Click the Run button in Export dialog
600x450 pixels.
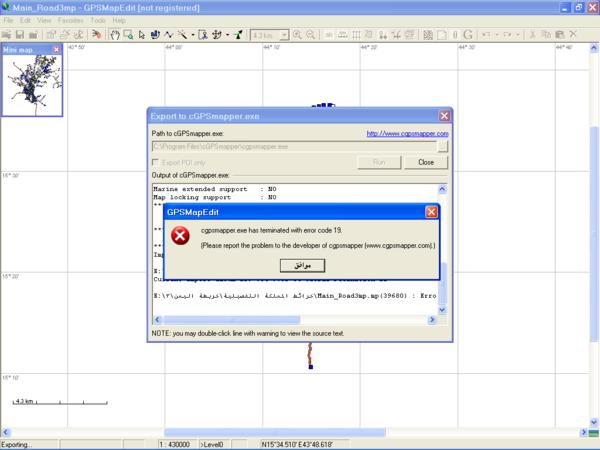[x=379, y=162]
